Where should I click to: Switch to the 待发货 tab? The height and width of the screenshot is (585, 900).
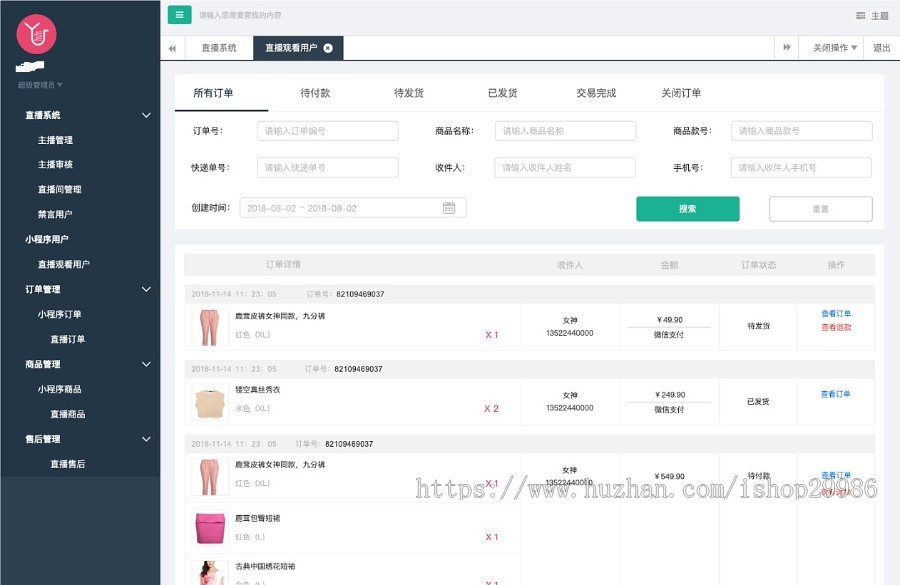[409, 93]
